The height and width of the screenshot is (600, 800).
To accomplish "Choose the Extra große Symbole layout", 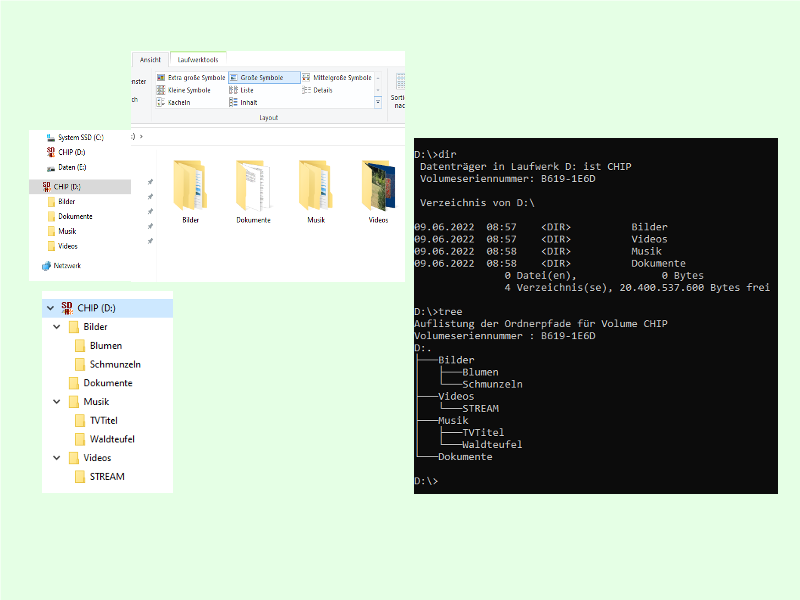I will [x=191, y=78].
